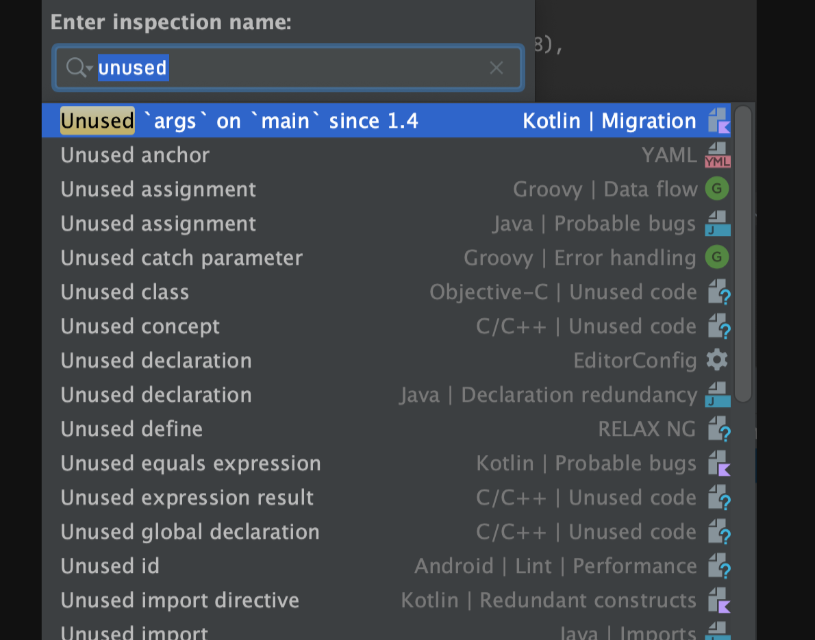Click the green Groovy icon for "Unused assignment"
The height and width of the screenshot is (640, 815).
pos(718,189)
